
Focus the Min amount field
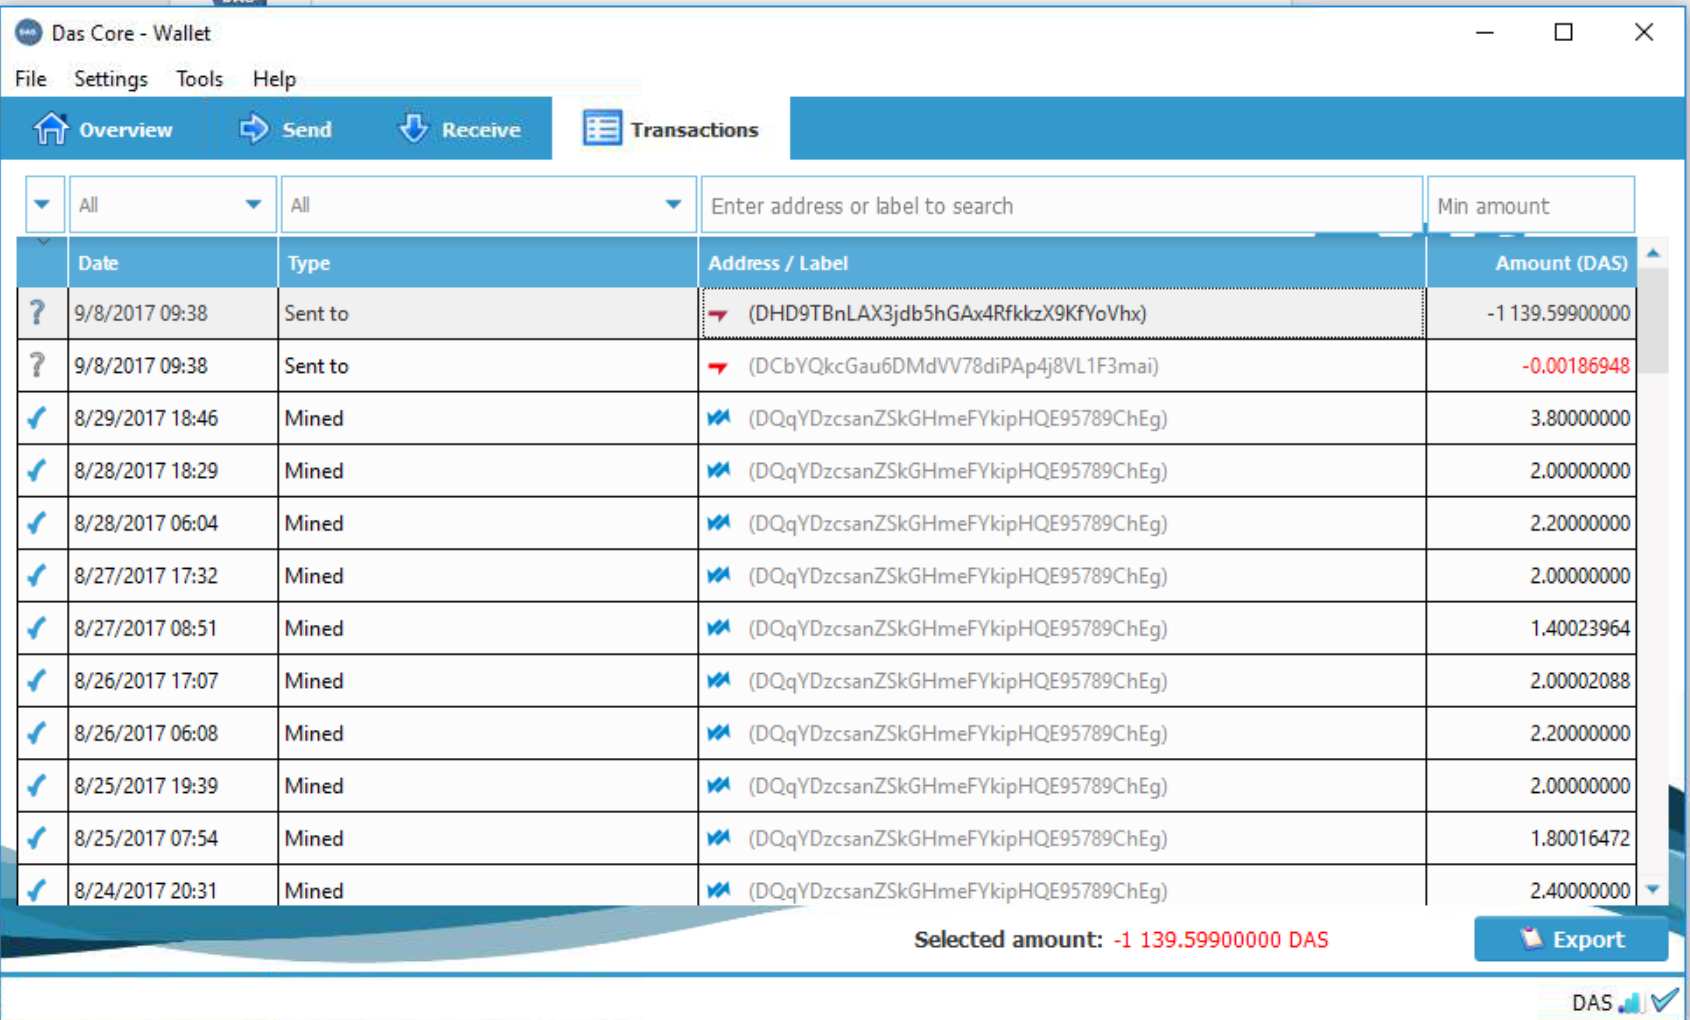click(x=1530, y=206)
